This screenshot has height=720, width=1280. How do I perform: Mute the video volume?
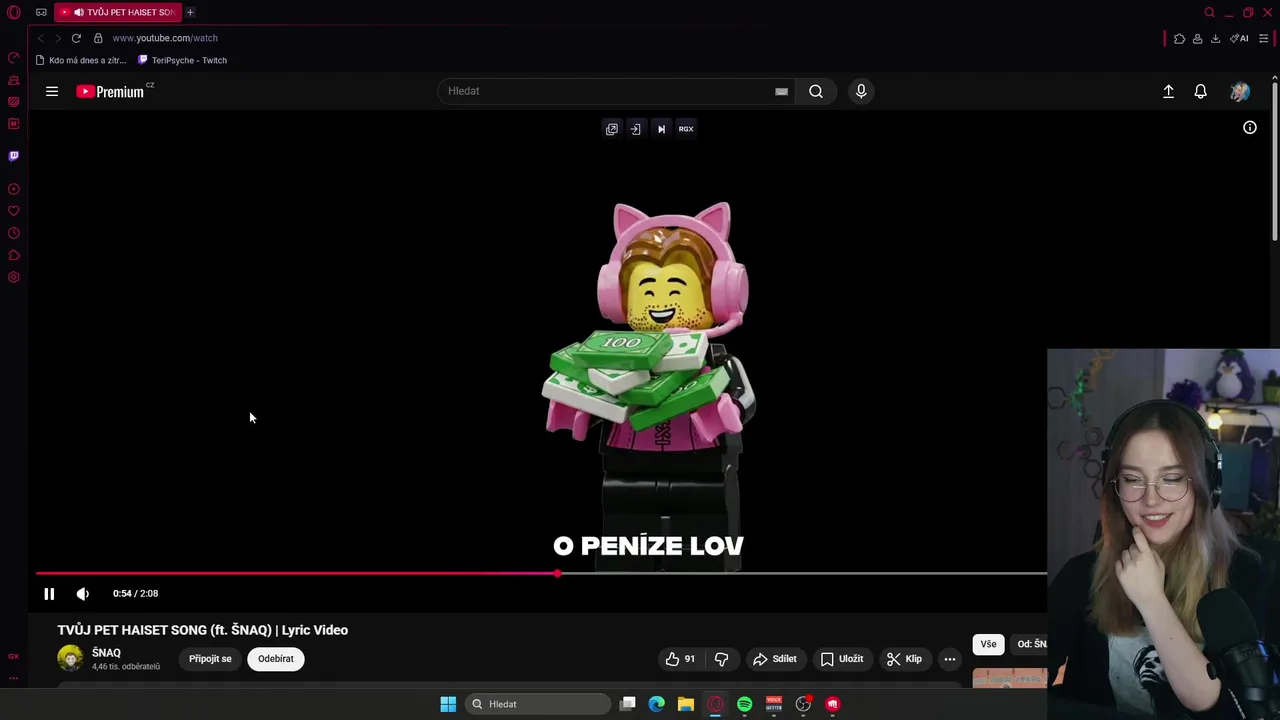point(83,593)
